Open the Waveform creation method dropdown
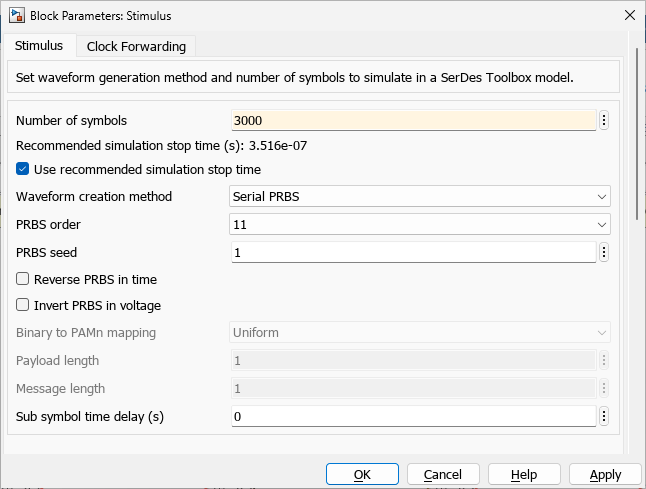 coord(420,196)
